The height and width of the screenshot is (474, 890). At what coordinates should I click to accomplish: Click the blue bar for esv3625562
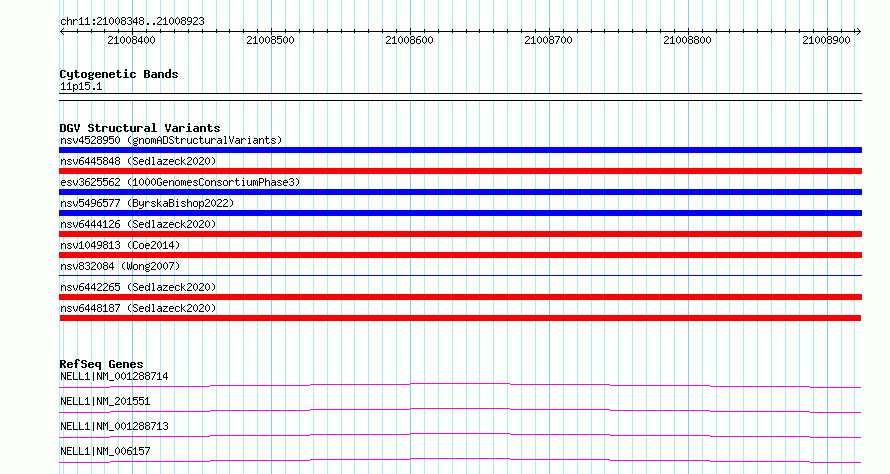(x=460, y=192)
